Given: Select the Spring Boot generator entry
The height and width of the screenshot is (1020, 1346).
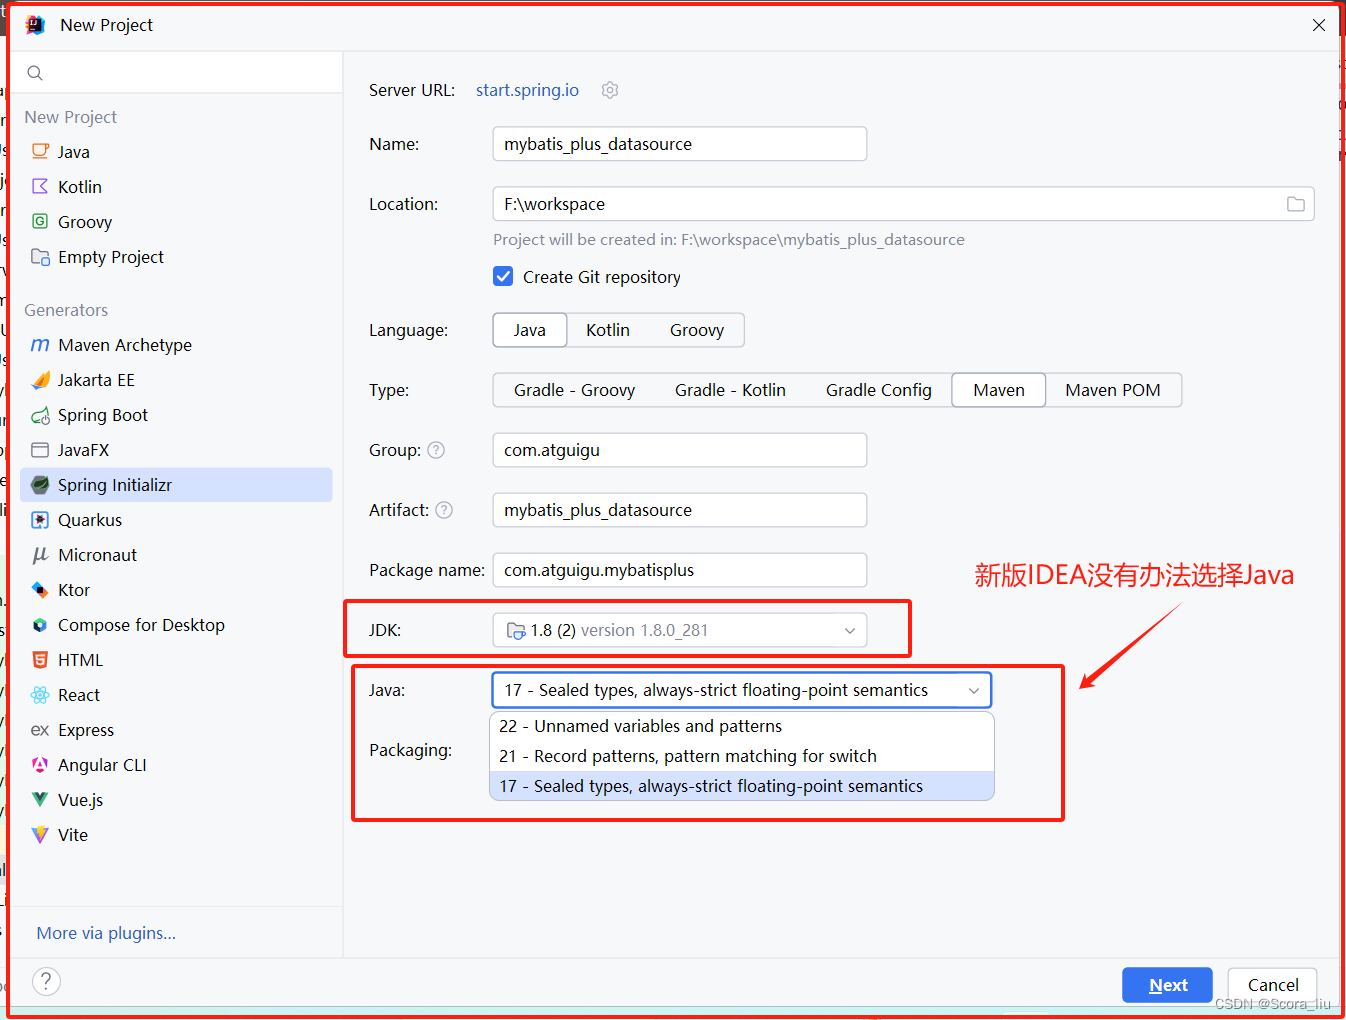Looking at the screenshot, I should [x=176, y=415].
